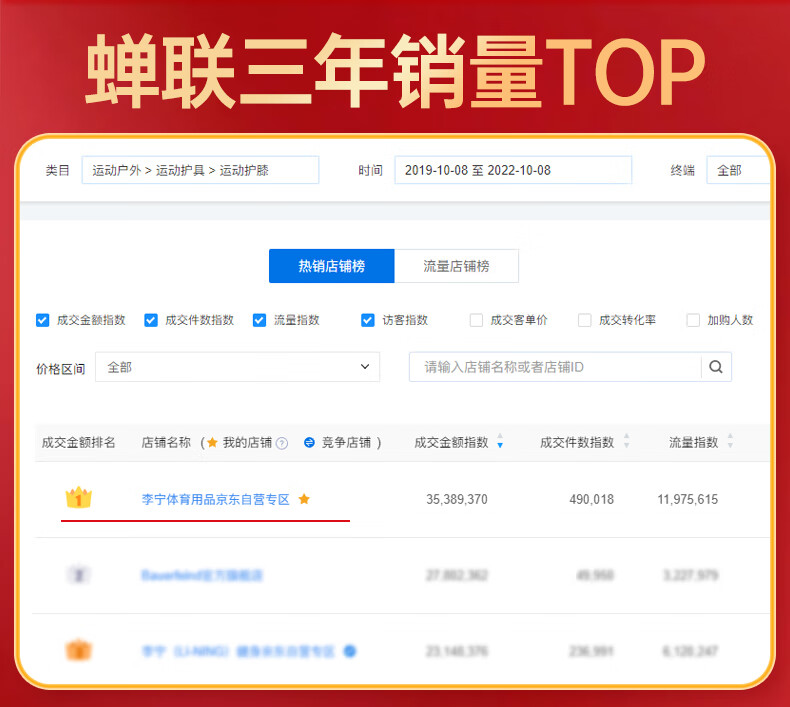
Task: Open the blurred second-ranked shop link
Action: [202, 575]
